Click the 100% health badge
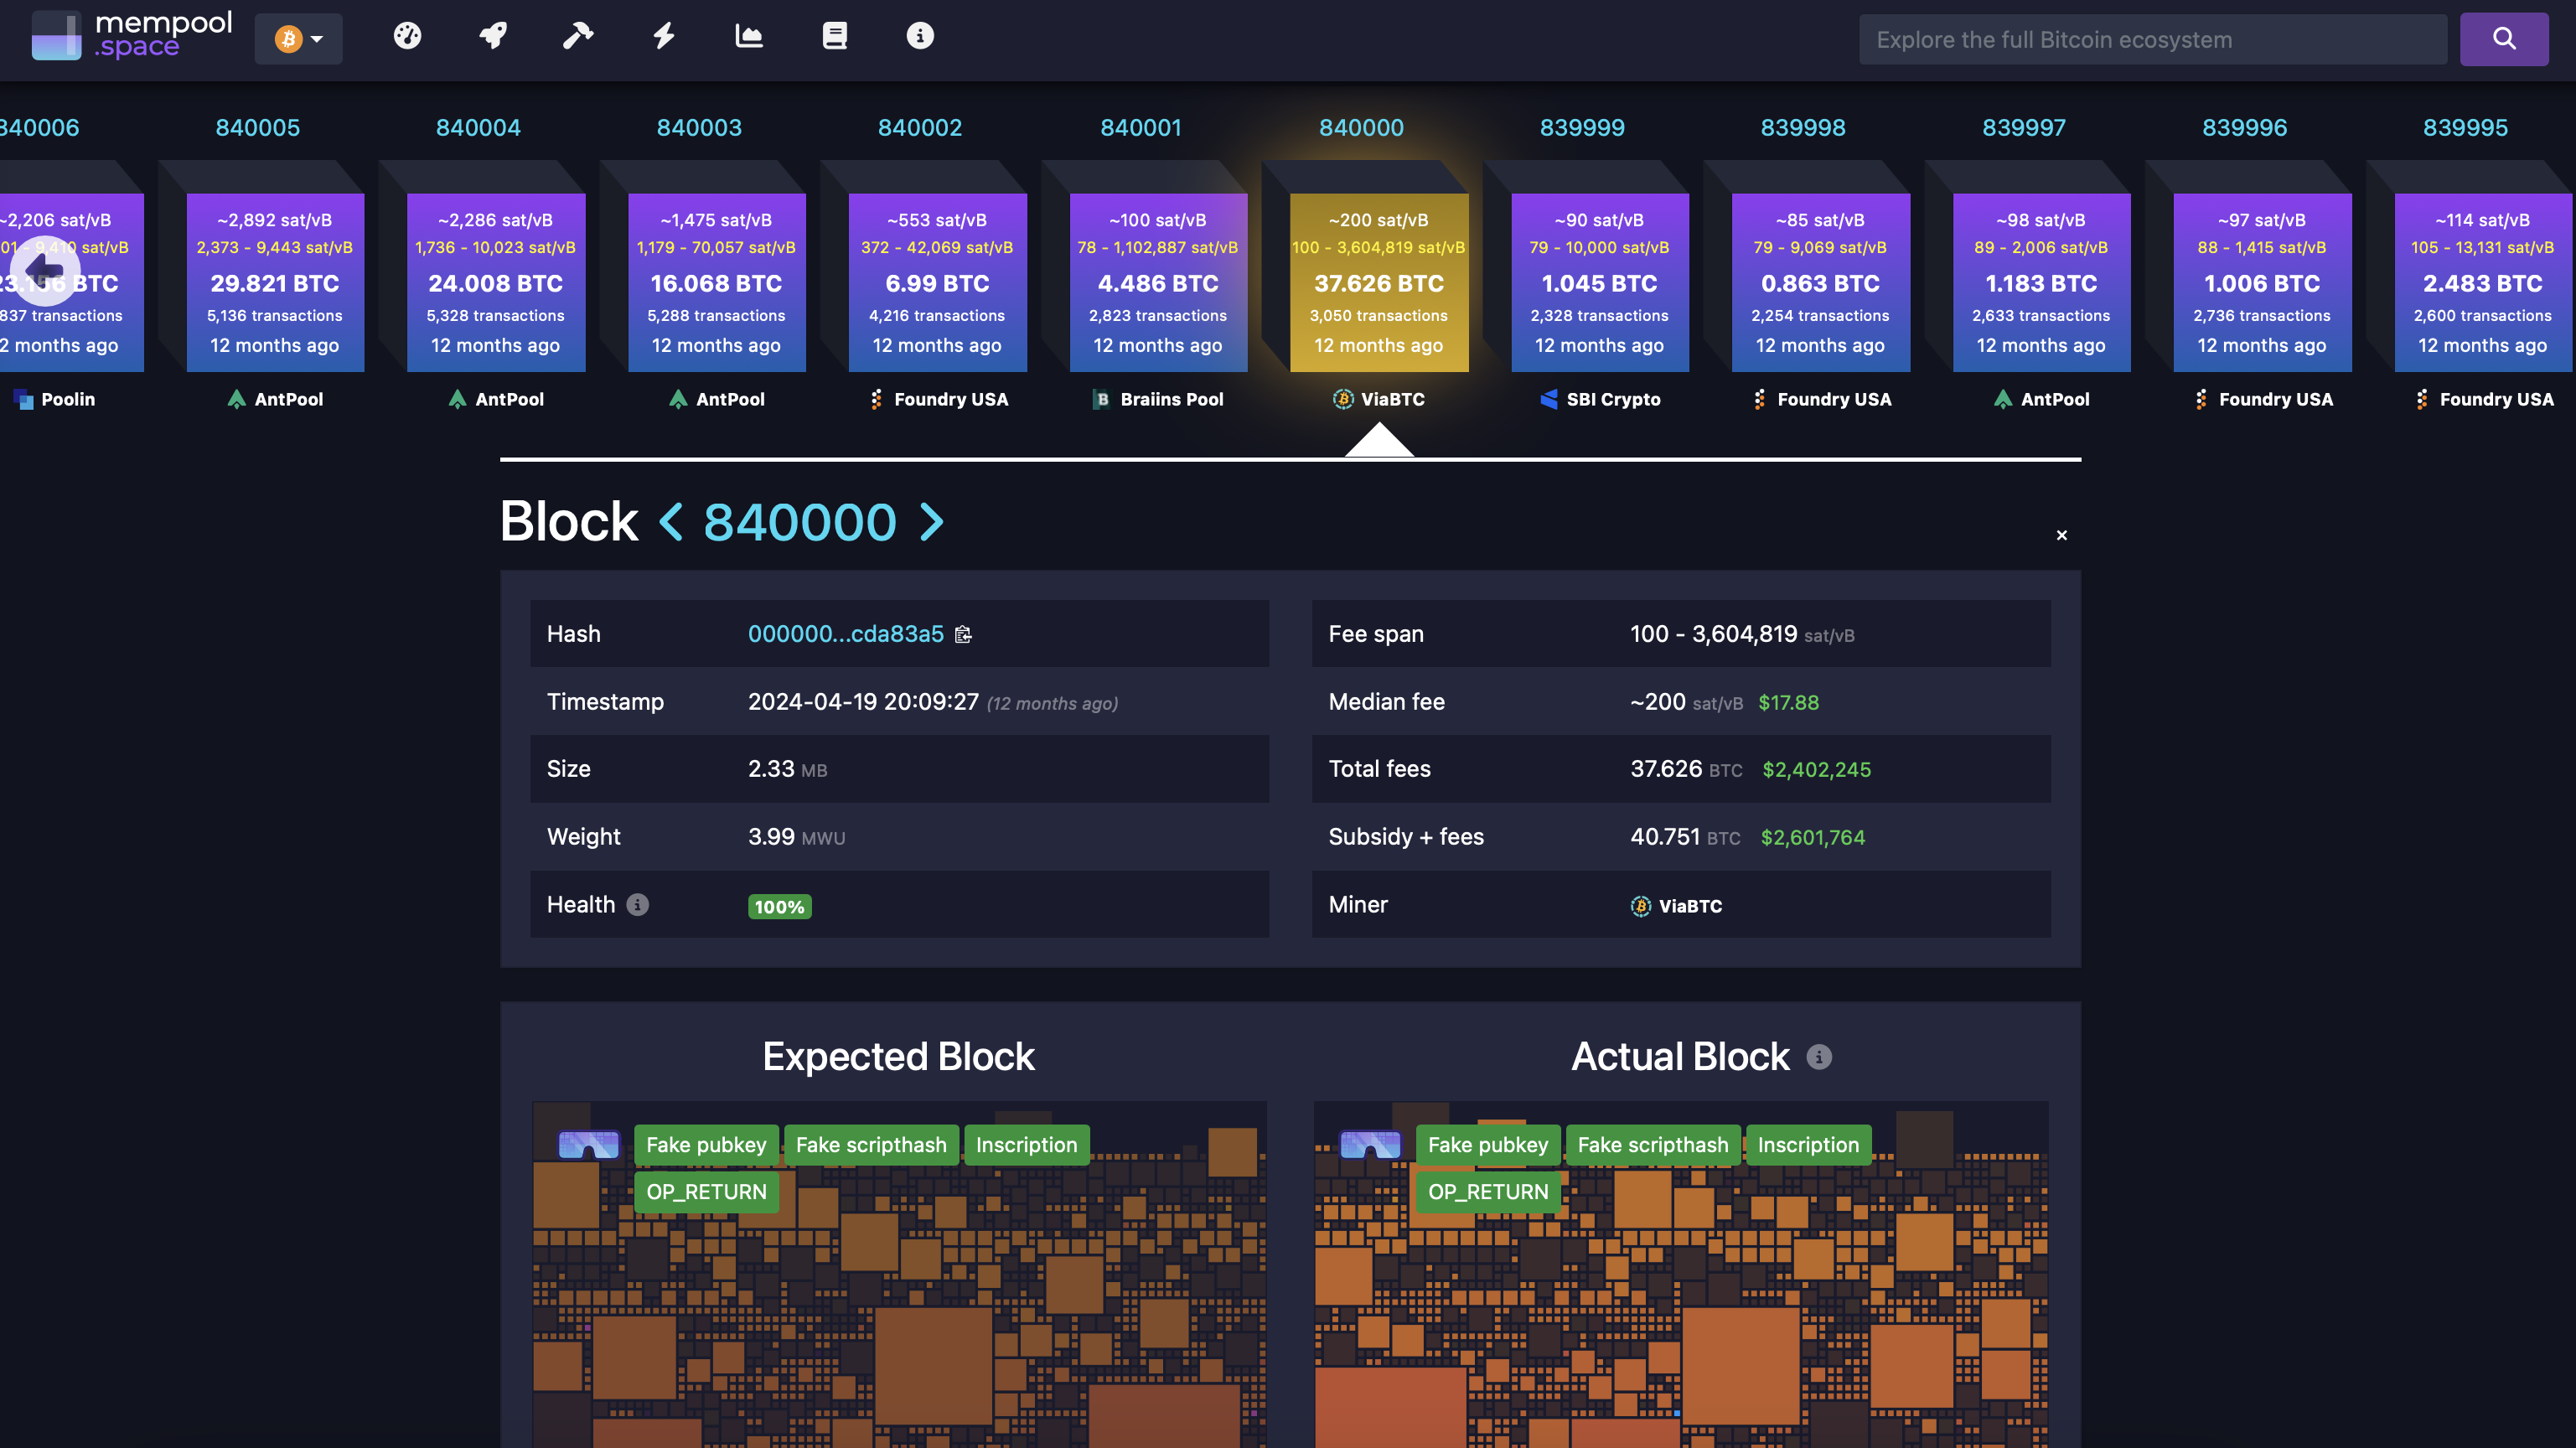2576x1448 pixels. 779,906
